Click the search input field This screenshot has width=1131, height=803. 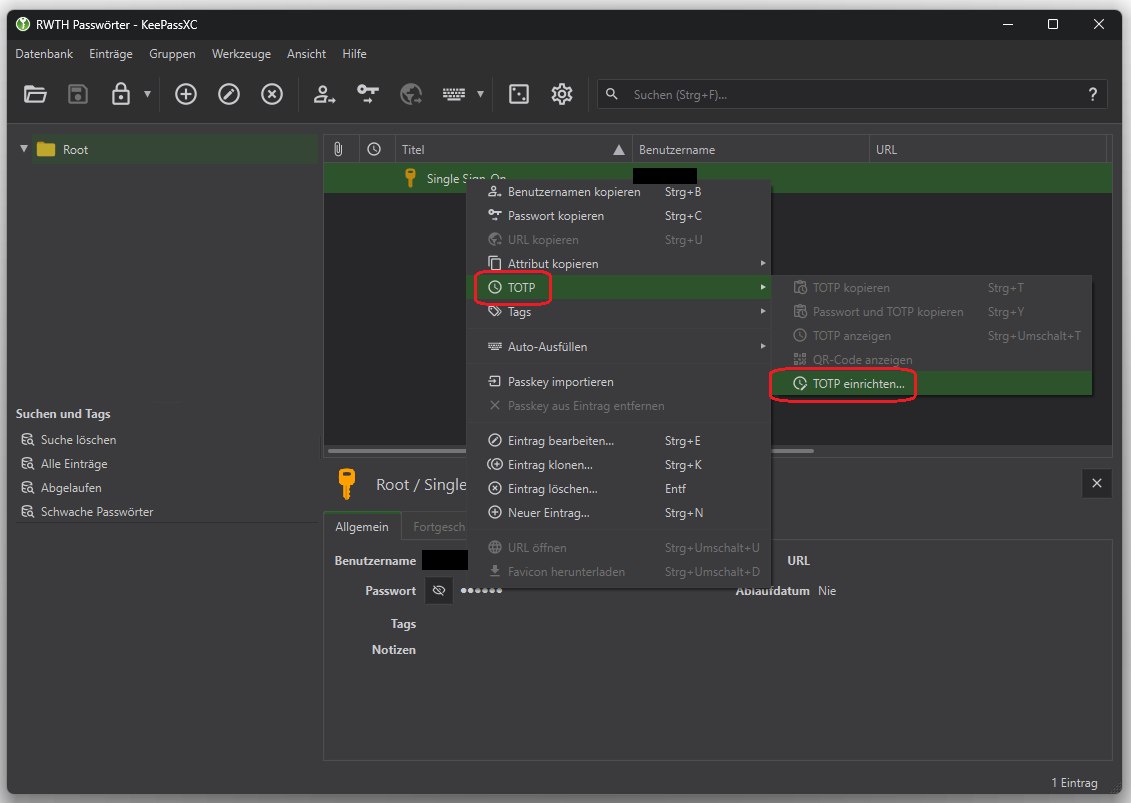(850, 94)
